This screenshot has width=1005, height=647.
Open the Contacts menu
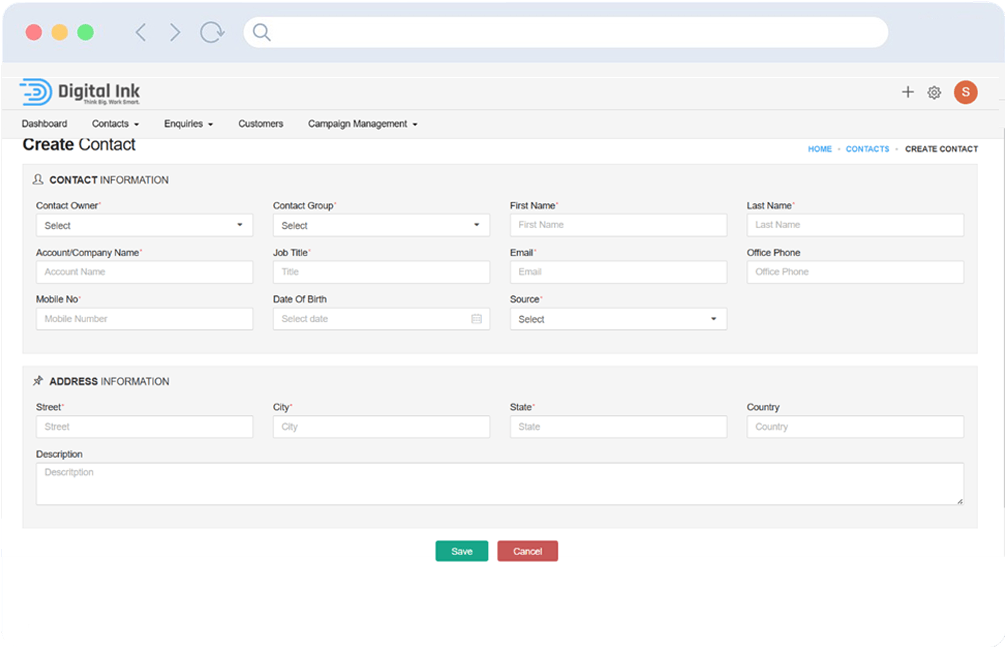(x=115, y=124)
